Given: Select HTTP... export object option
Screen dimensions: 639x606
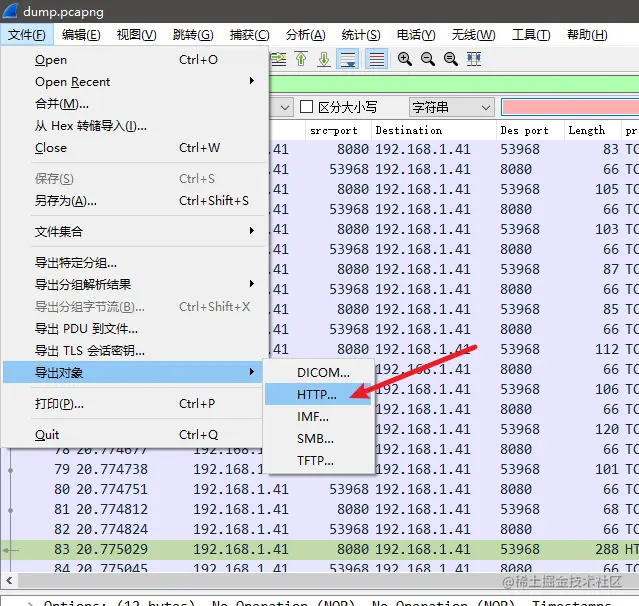Looking at the screenshot, I should coord(318,394).
